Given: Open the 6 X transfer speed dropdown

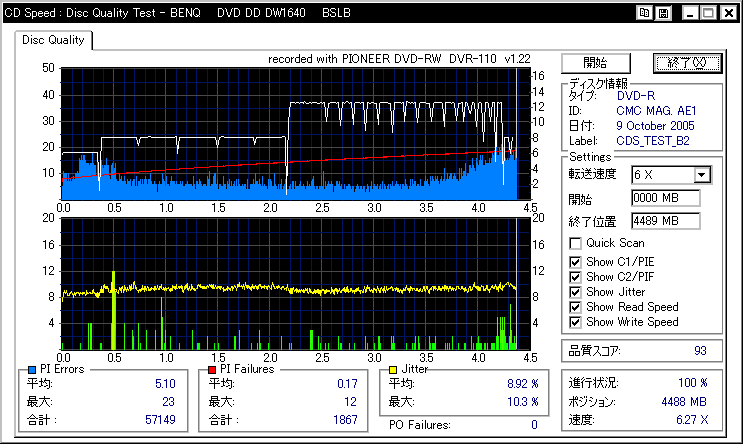Looking at the screenshot, I should pyautogui.click(x=701, y=175).
